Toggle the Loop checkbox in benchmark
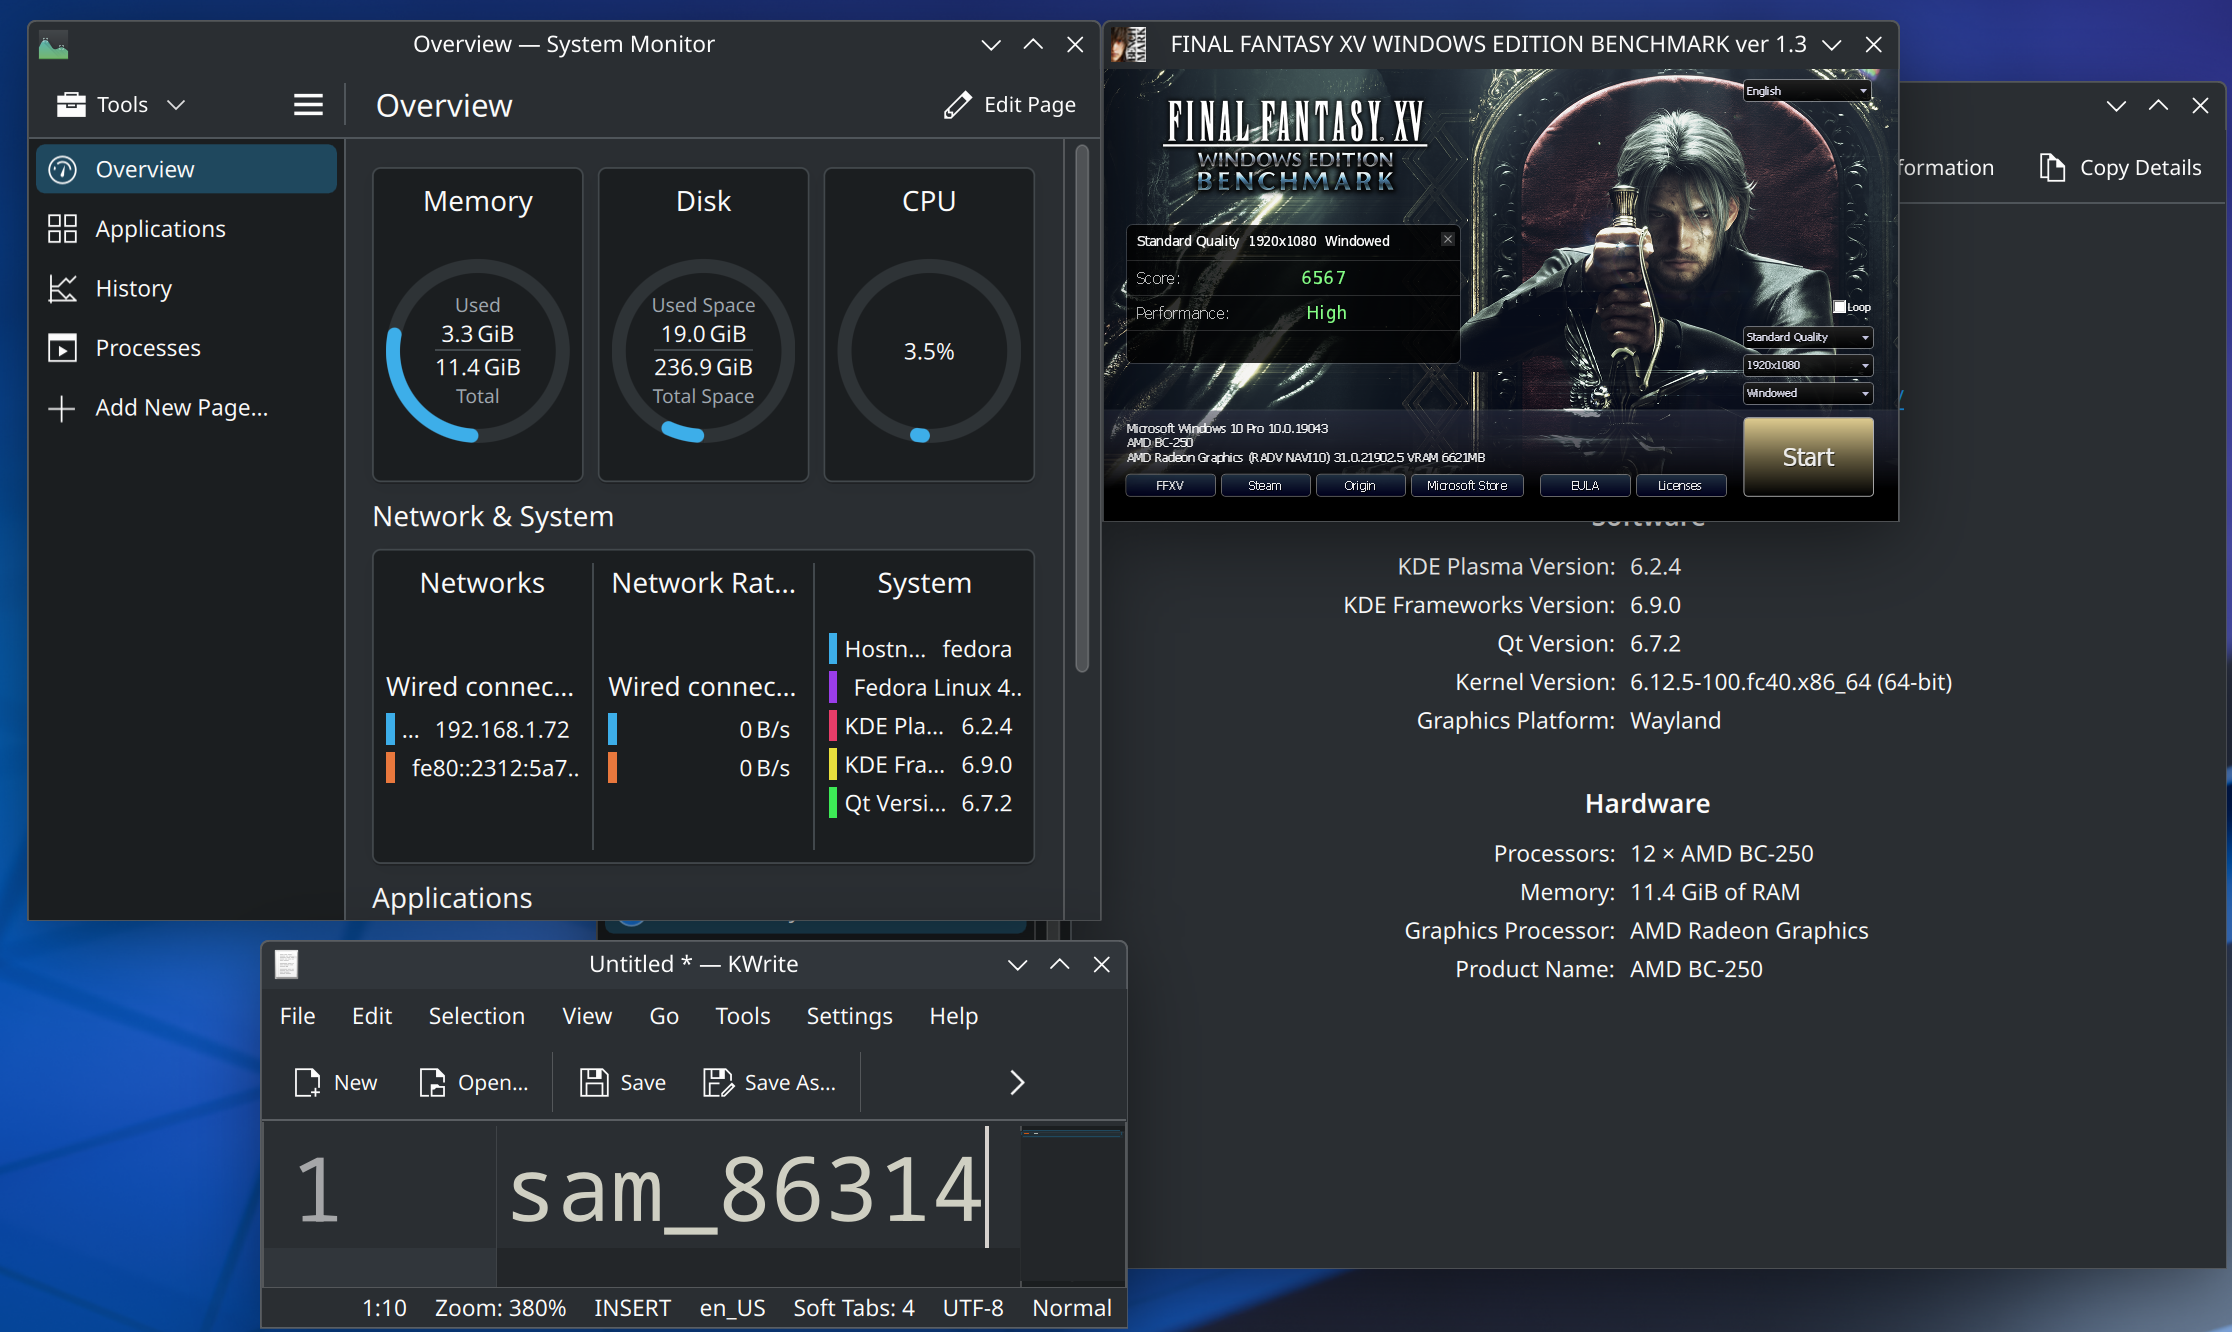Image resolution: width=2232 pixels, height=1332 pixels. (1840, 307)
